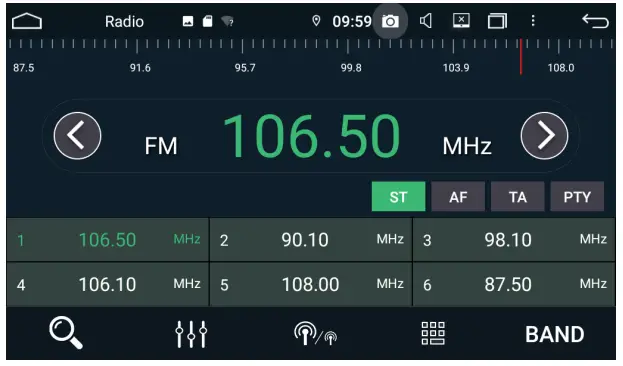Open the volume speaker control
The height and width of the screenshot is (366, 623).
point(426,21)
